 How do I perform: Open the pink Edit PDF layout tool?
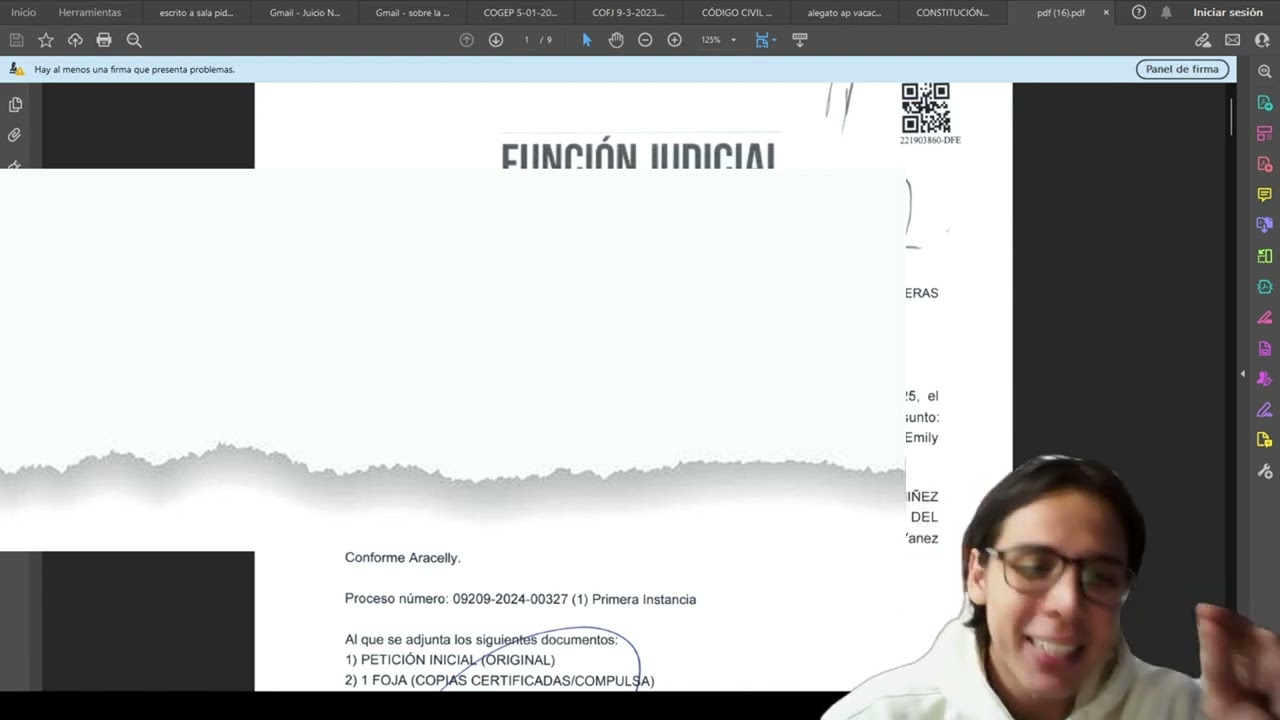[1265, 133]
